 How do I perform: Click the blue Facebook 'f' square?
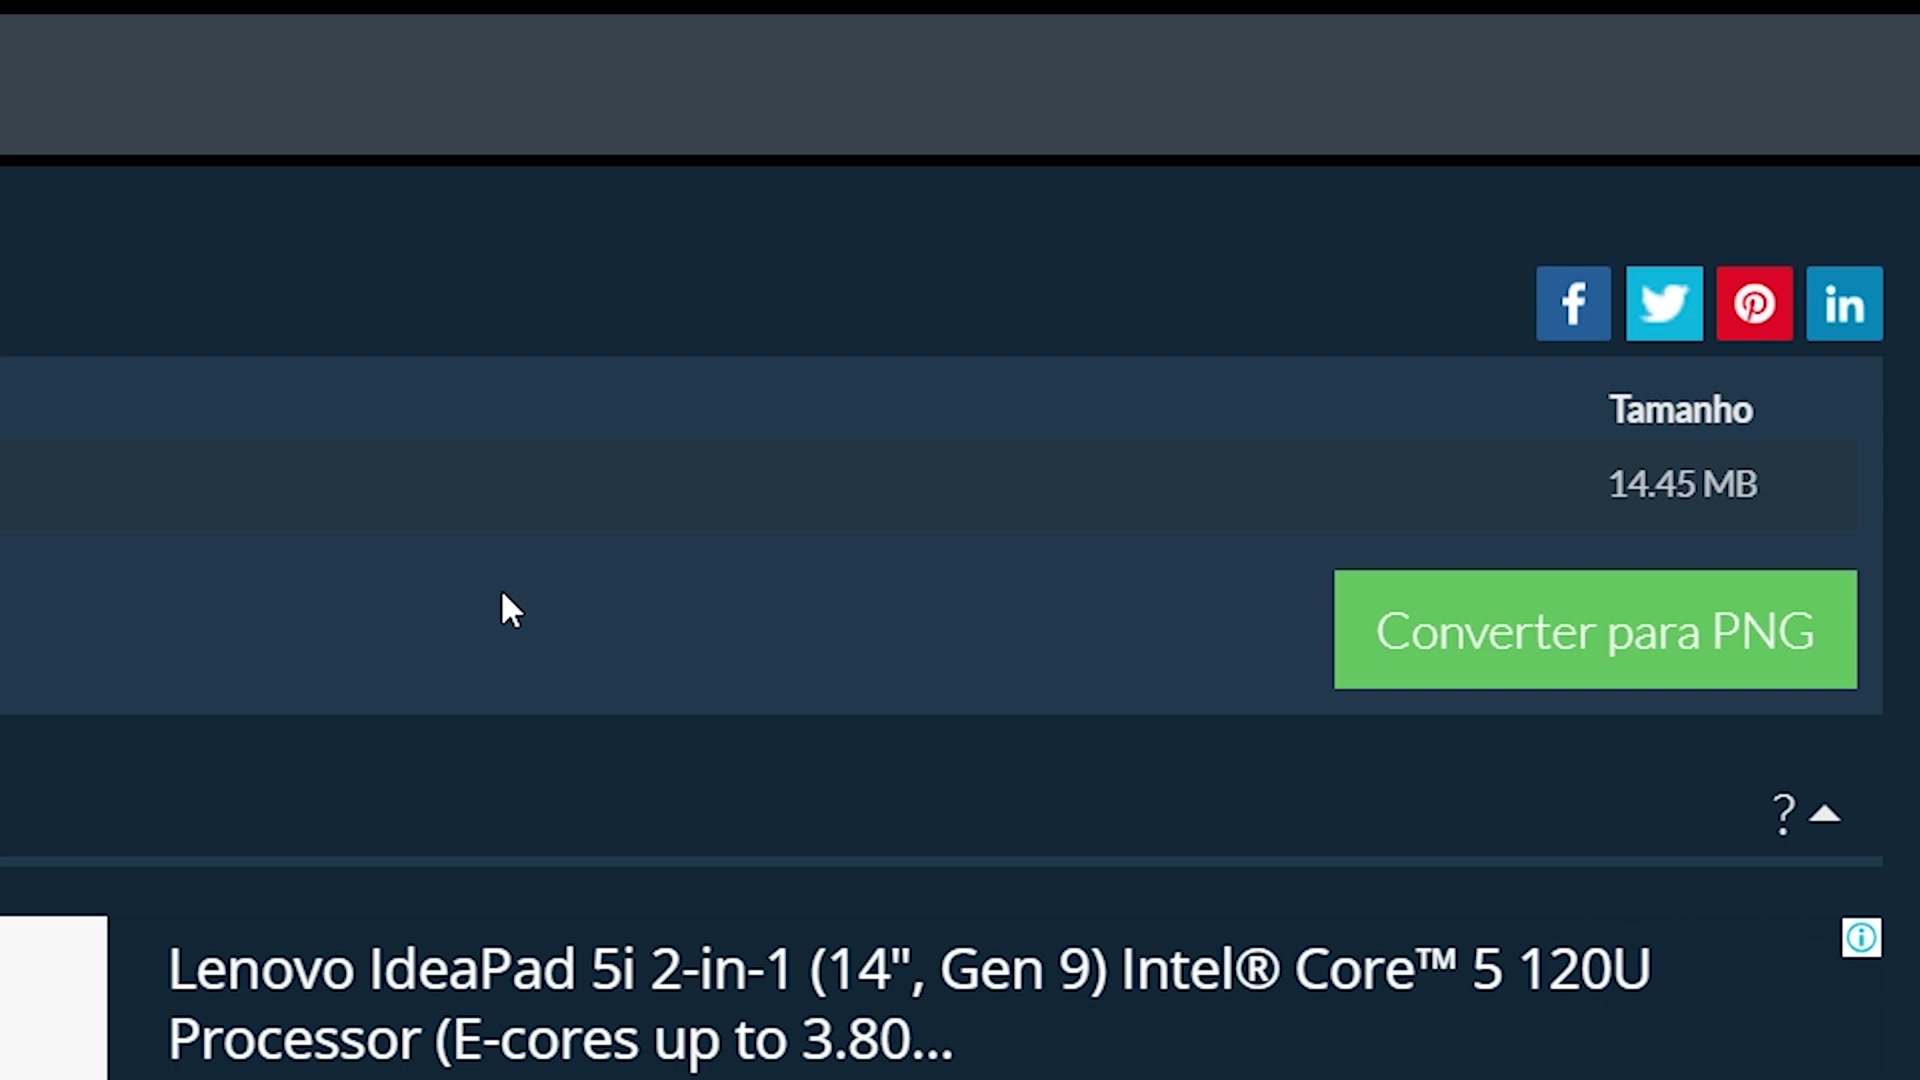pos(1573,304)
